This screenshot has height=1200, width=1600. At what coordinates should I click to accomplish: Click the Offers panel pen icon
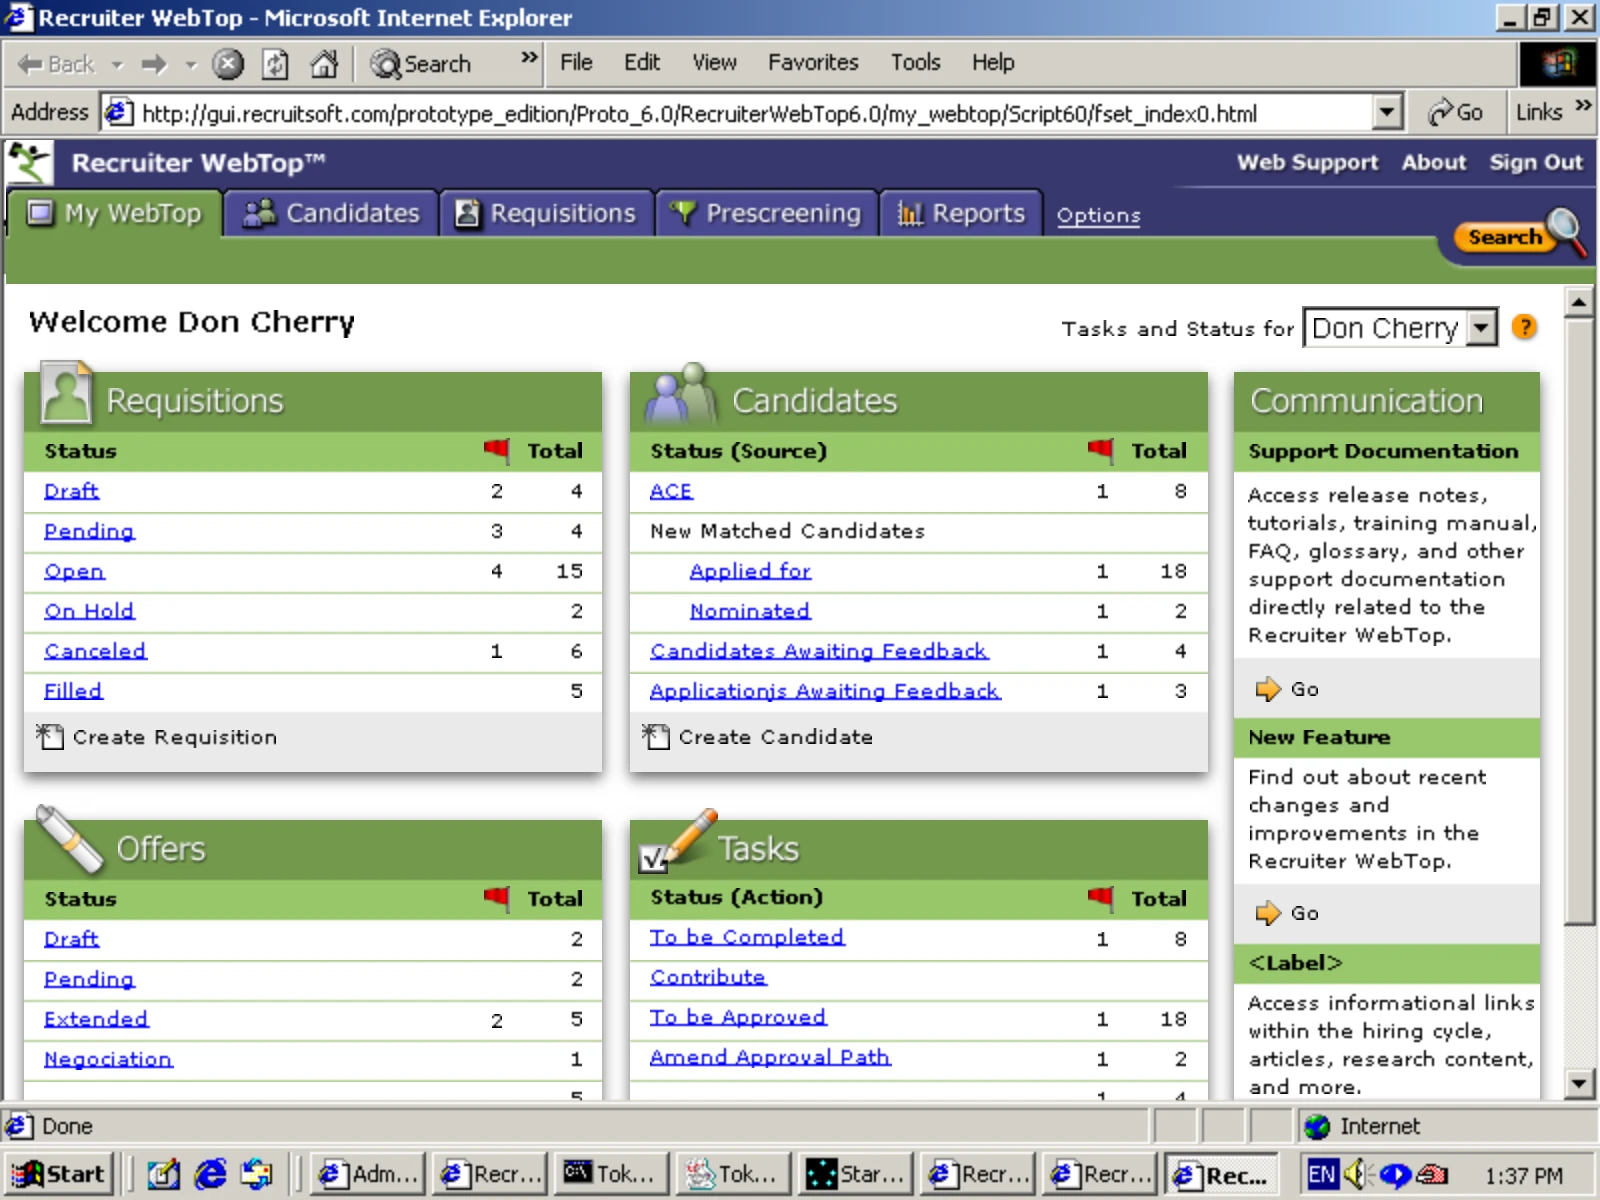(x=69, y=839)
